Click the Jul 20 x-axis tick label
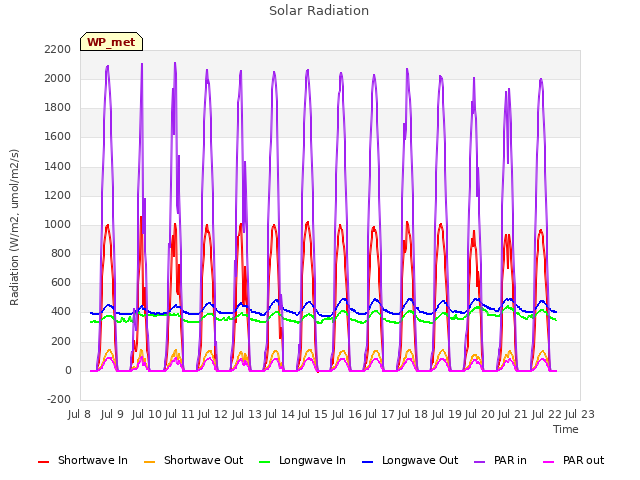 point(480,414)
